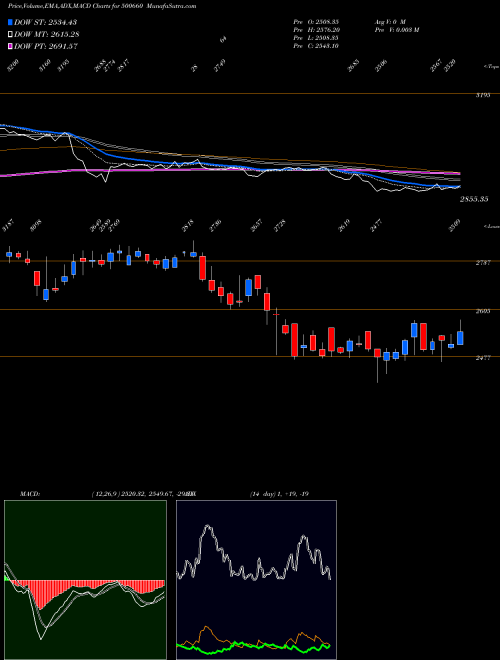This screenshot has width=500, height=660.
Task: Click the 'Pre V: 0.003 M' label
Action: point(397,30)
